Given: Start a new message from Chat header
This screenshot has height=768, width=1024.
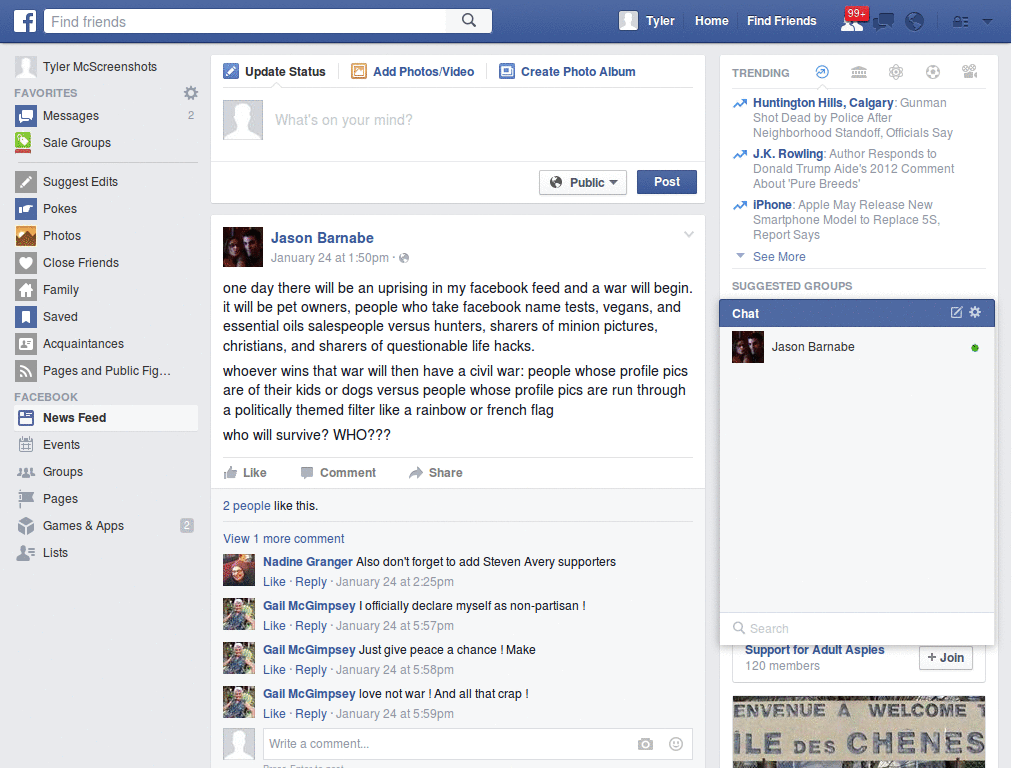Looking at the screenshot, I should click(956, 312).
